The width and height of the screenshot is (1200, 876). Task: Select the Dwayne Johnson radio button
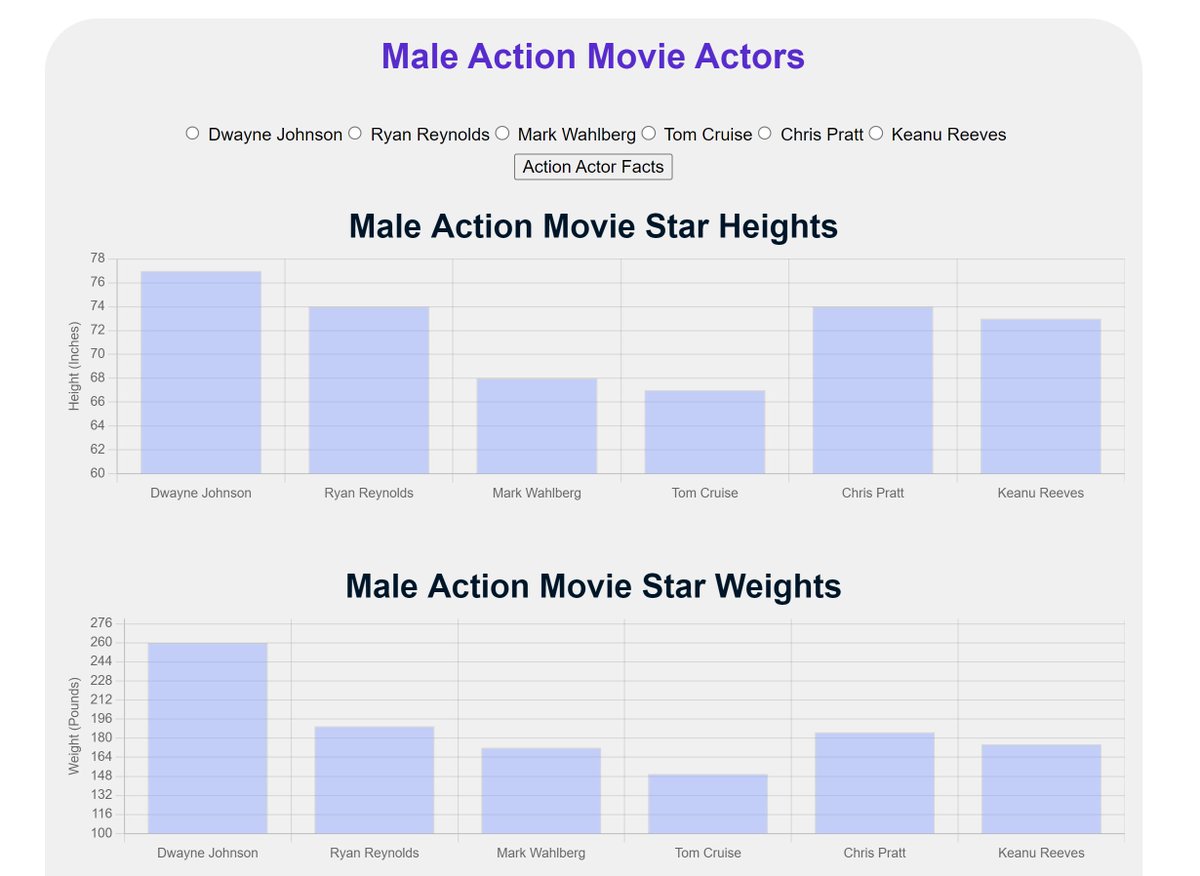(192, 133)
